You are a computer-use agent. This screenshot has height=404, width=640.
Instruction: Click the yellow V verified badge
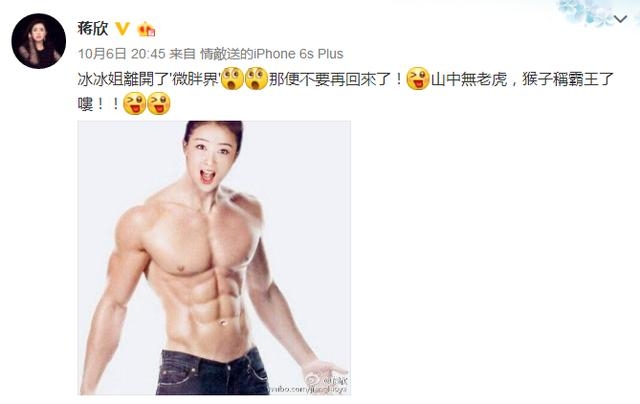(x=122, y=28)
